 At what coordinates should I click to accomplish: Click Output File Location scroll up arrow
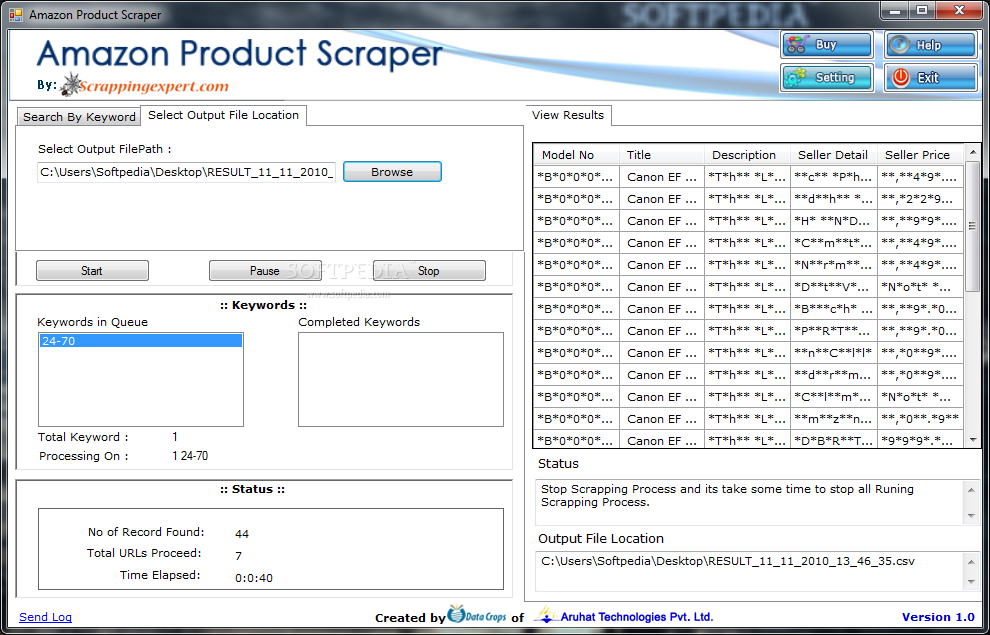coord(971,561)
